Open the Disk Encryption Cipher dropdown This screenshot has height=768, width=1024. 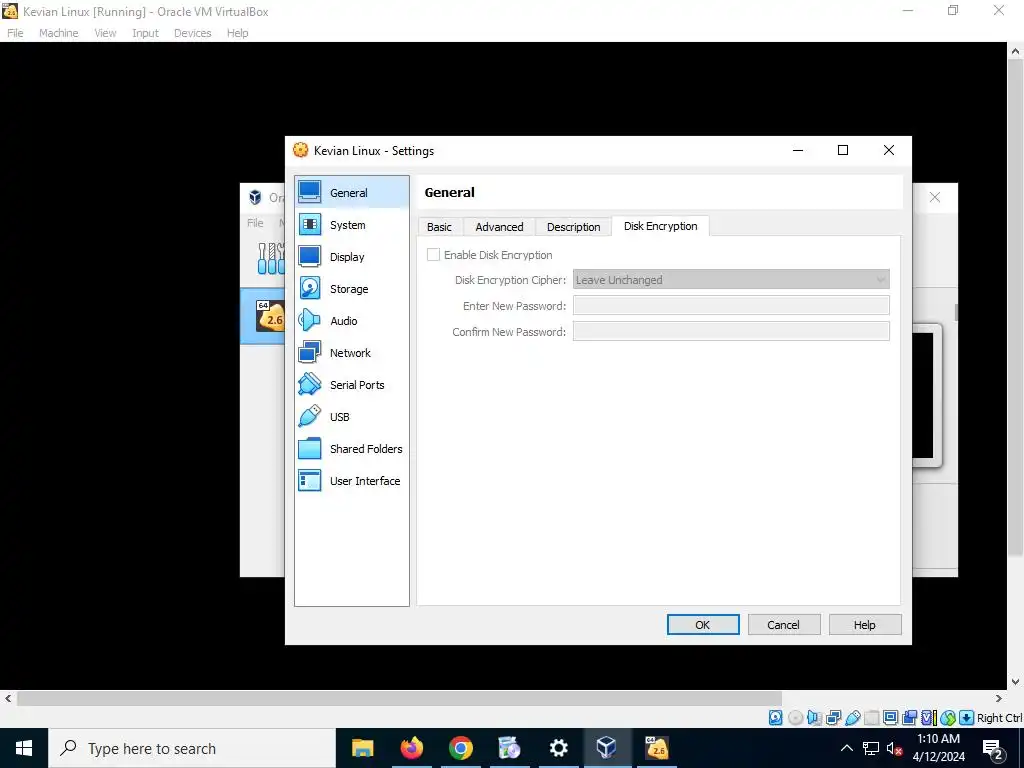click(x=731, y=280)
